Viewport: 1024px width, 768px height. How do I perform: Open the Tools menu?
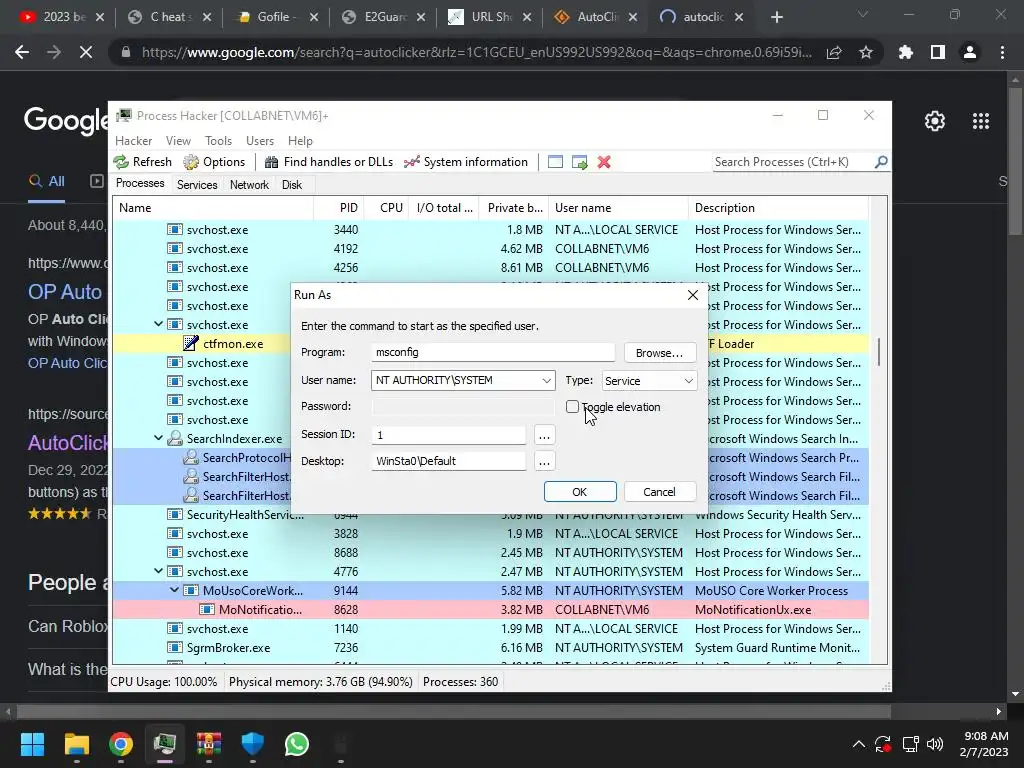[218, 140]
